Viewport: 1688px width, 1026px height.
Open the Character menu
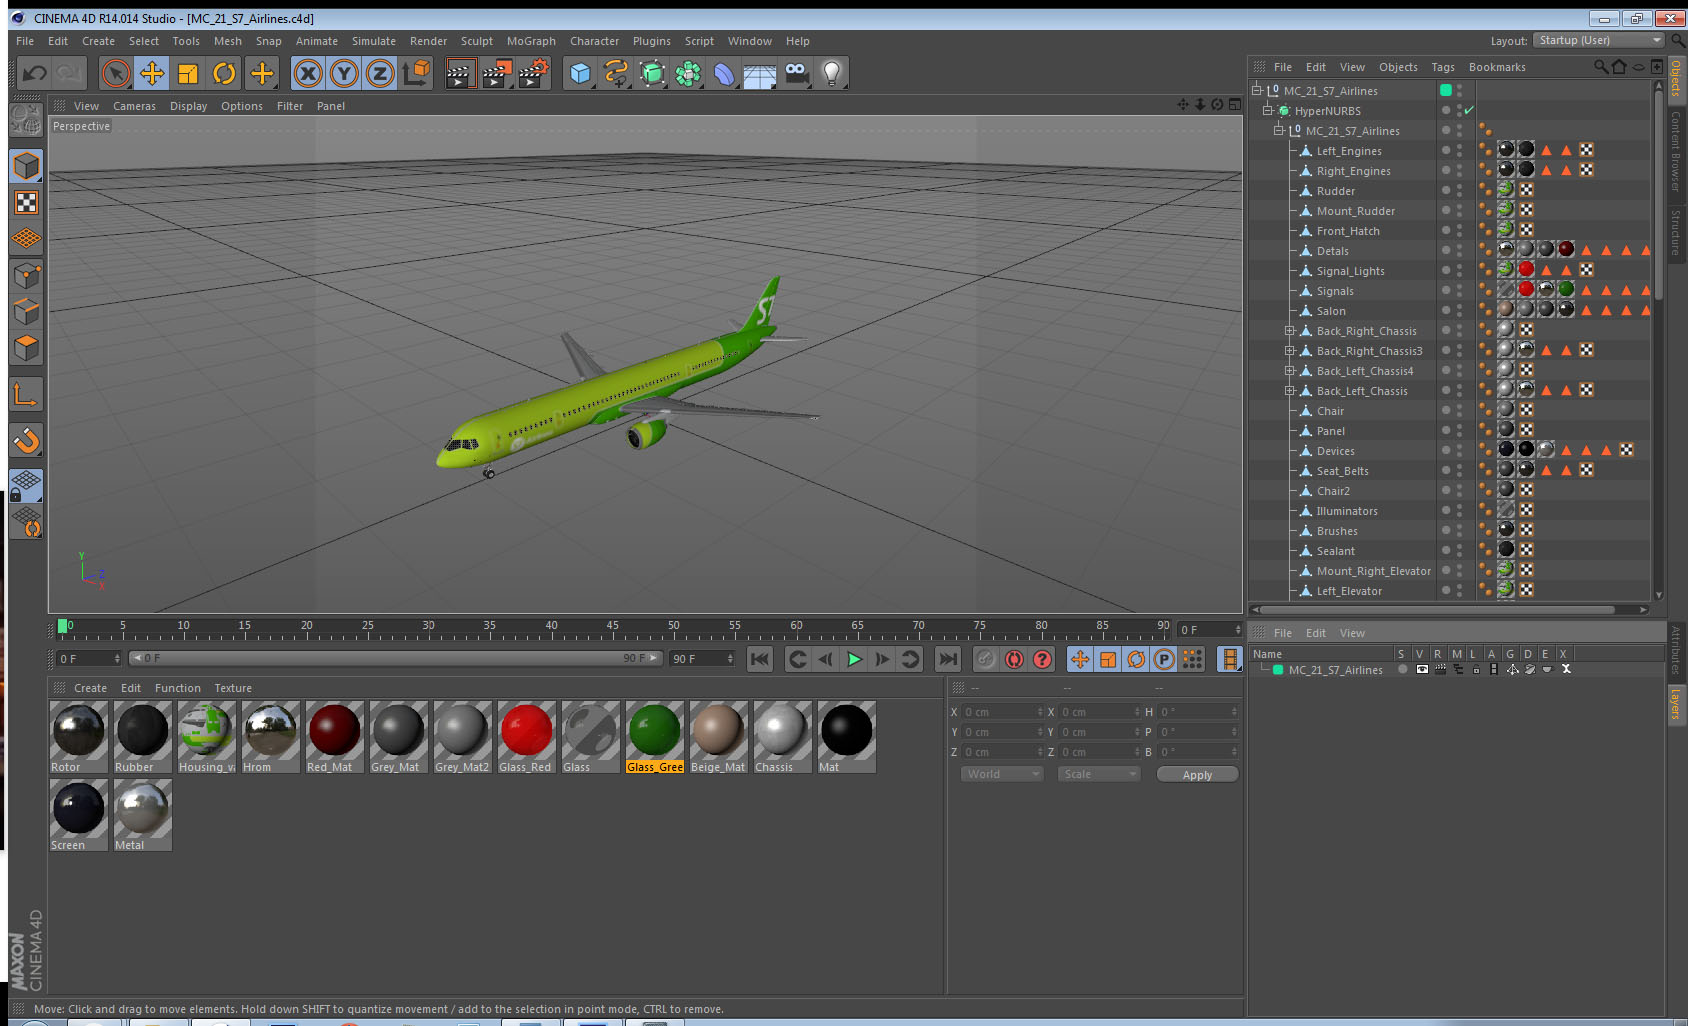pos(594,41)
